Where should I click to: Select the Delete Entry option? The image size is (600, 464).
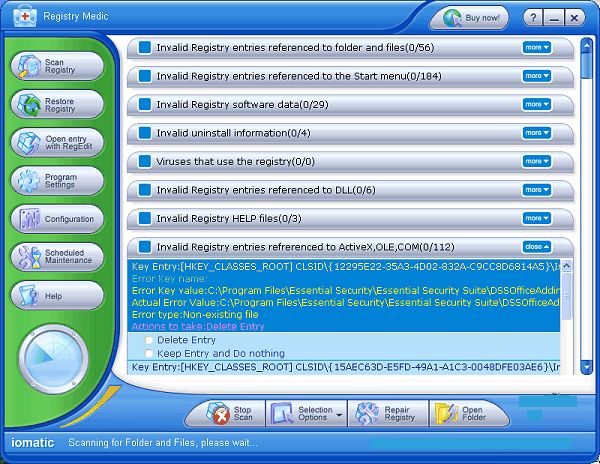(x=150, y=341)
